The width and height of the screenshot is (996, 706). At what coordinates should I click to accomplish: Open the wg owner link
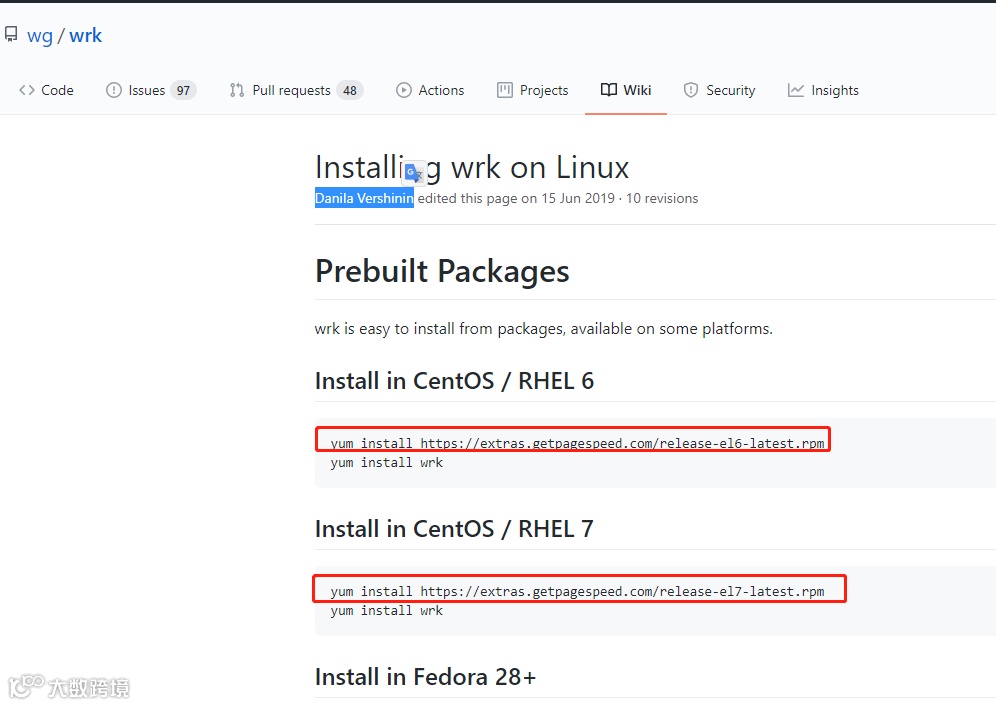pyautogui.click(x=39, y=36)
